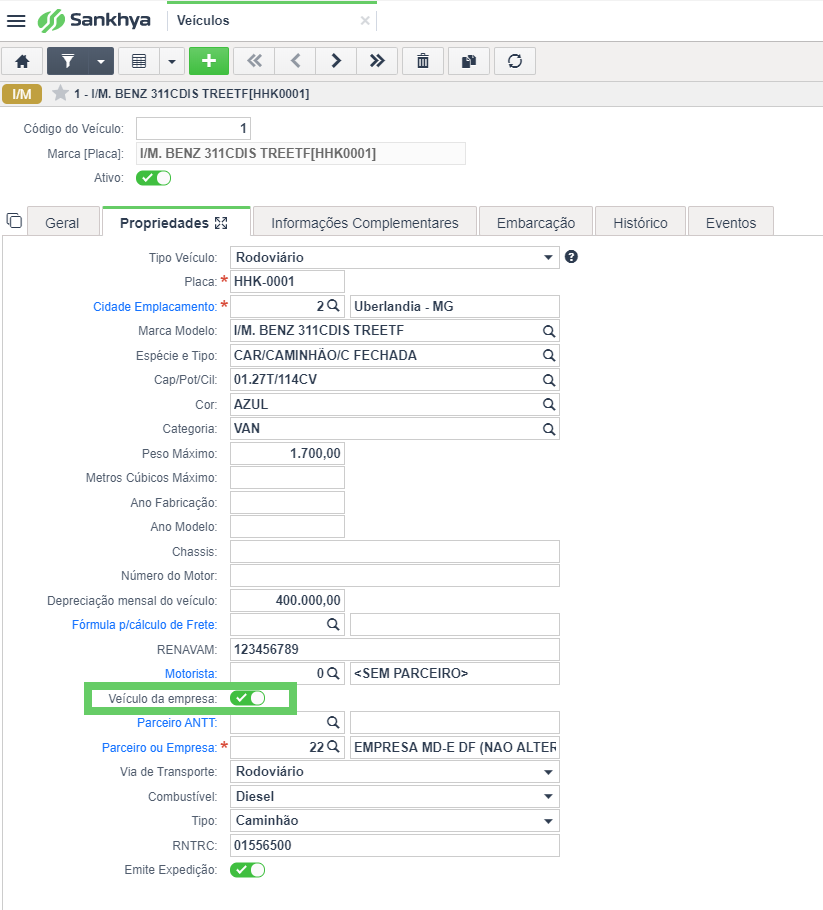Search Cidade Emplacamento lookup icon

[x=333, y=306]
